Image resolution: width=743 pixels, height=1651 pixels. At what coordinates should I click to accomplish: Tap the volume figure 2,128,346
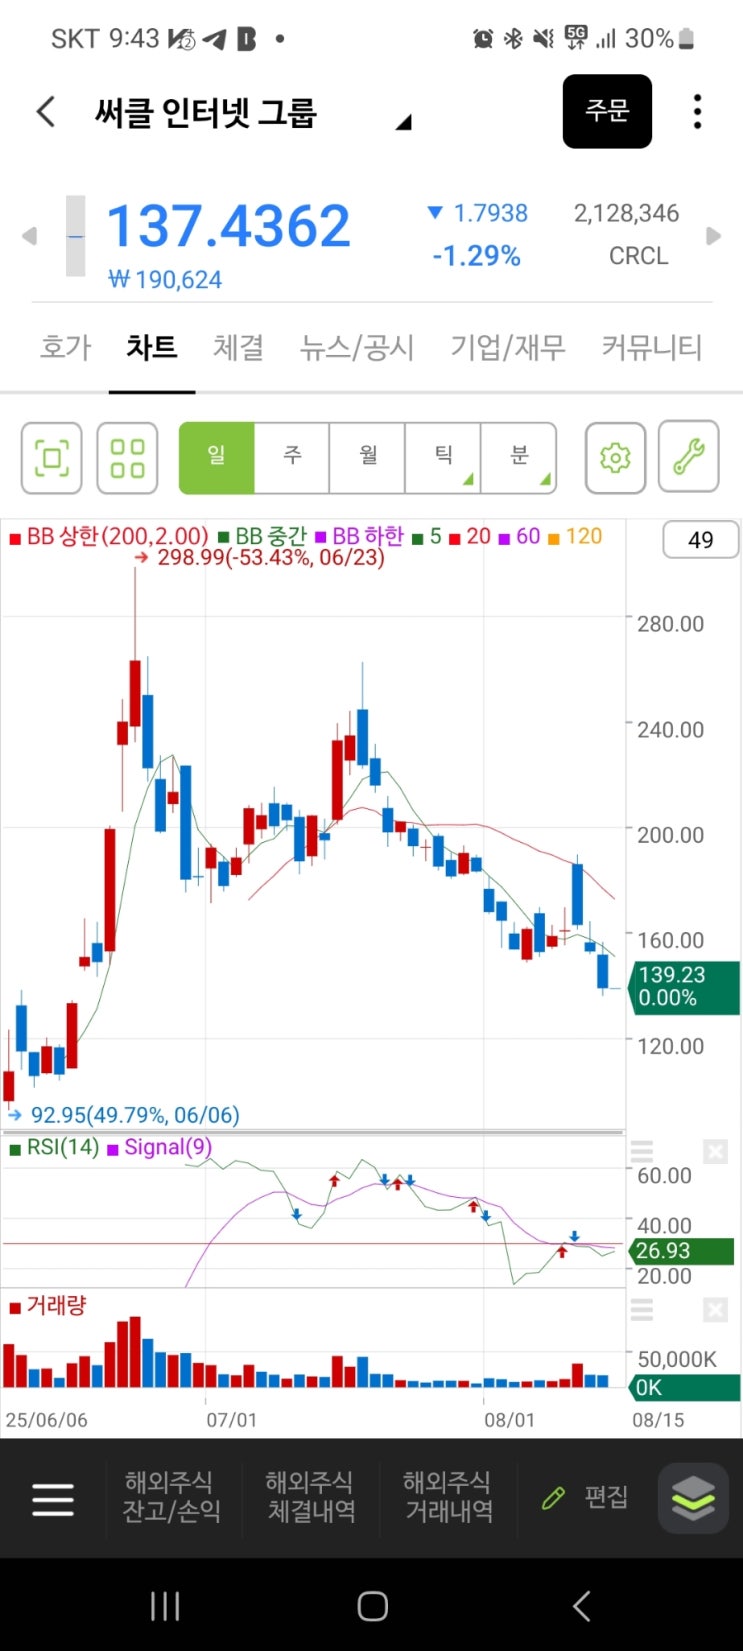click(x=626, y=213)
